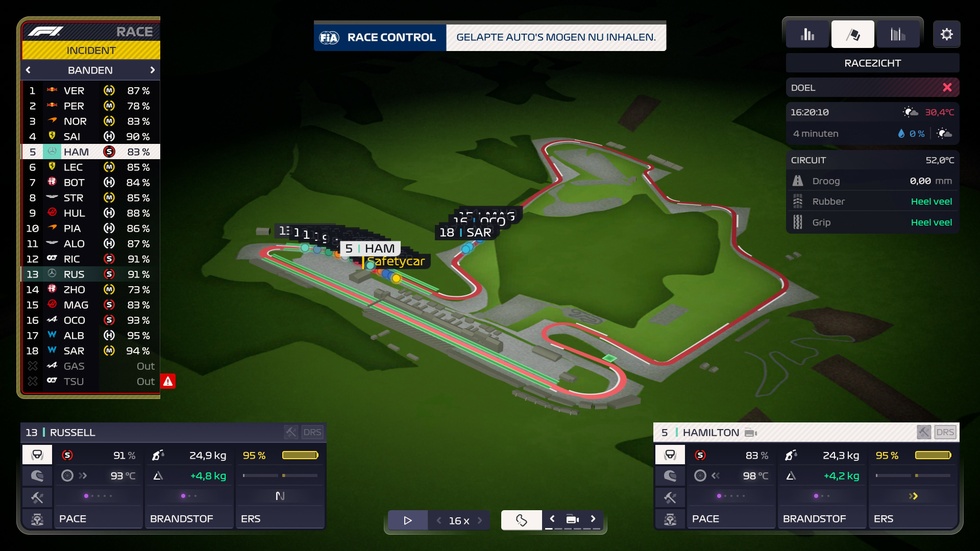Image resolution: width=980 pixels, height=551 pixels.
Task: Click Hamilton's ERS deploy arrows indicator
Action: coord(913,496)
